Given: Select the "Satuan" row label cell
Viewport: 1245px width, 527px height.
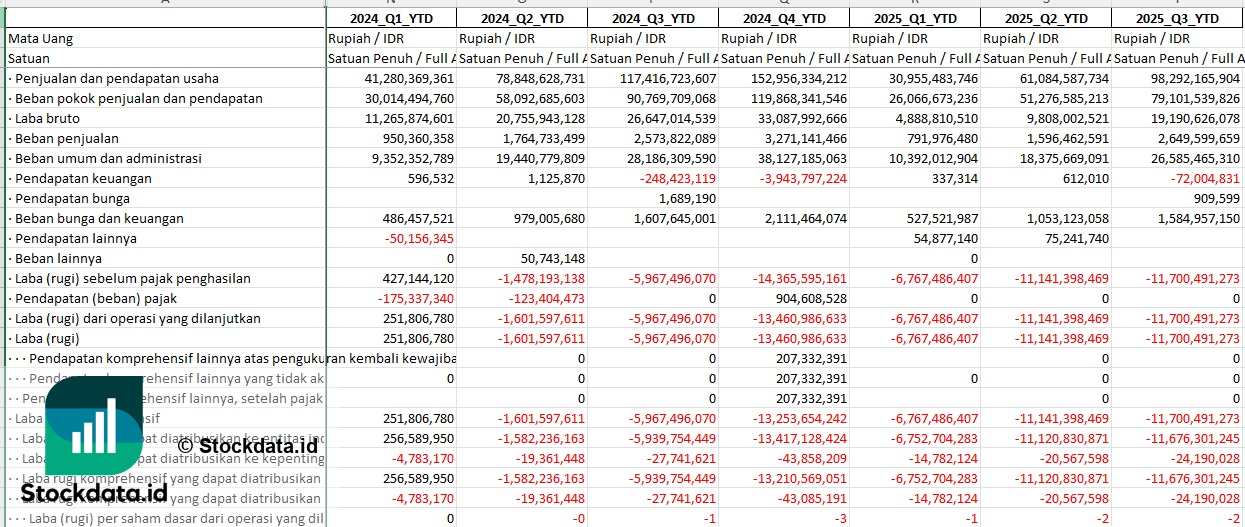Looking at the screenshot, I should click(x=28, y=58).
